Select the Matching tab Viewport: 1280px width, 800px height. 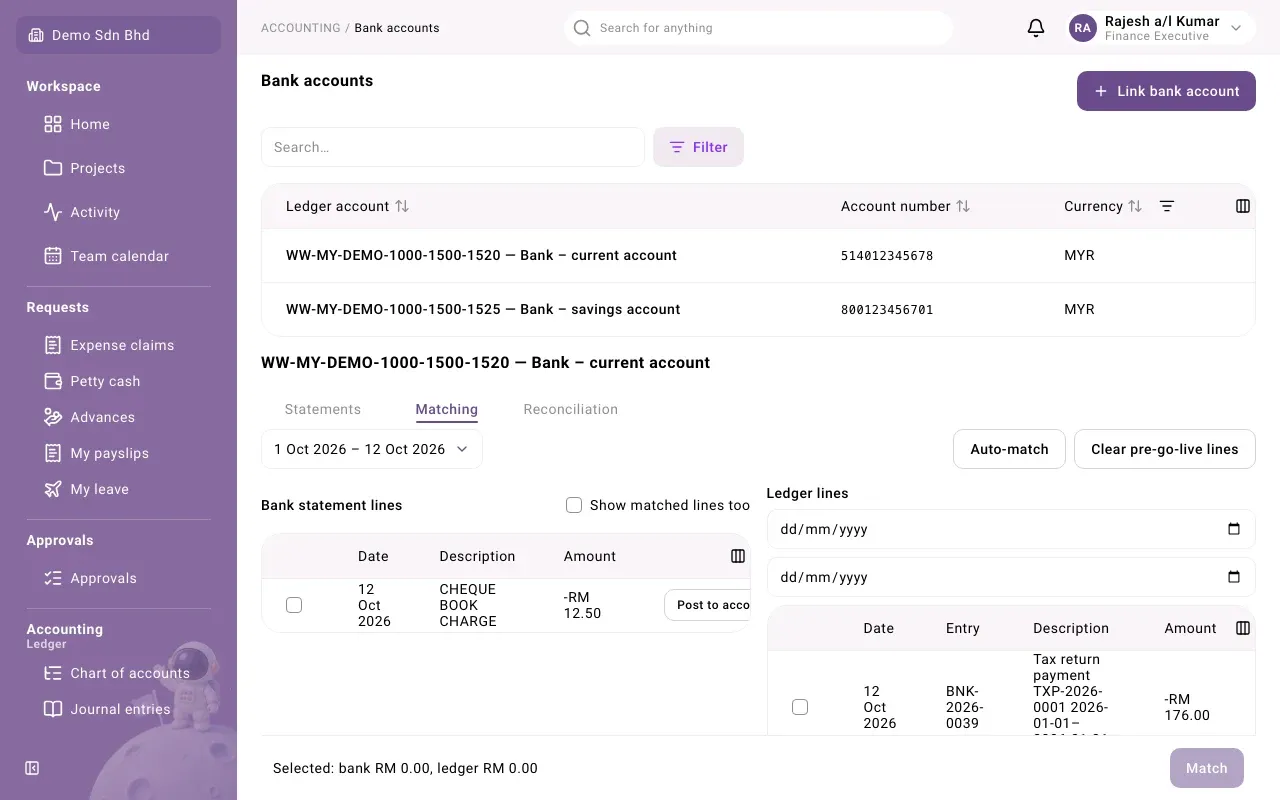coord(447,409)
